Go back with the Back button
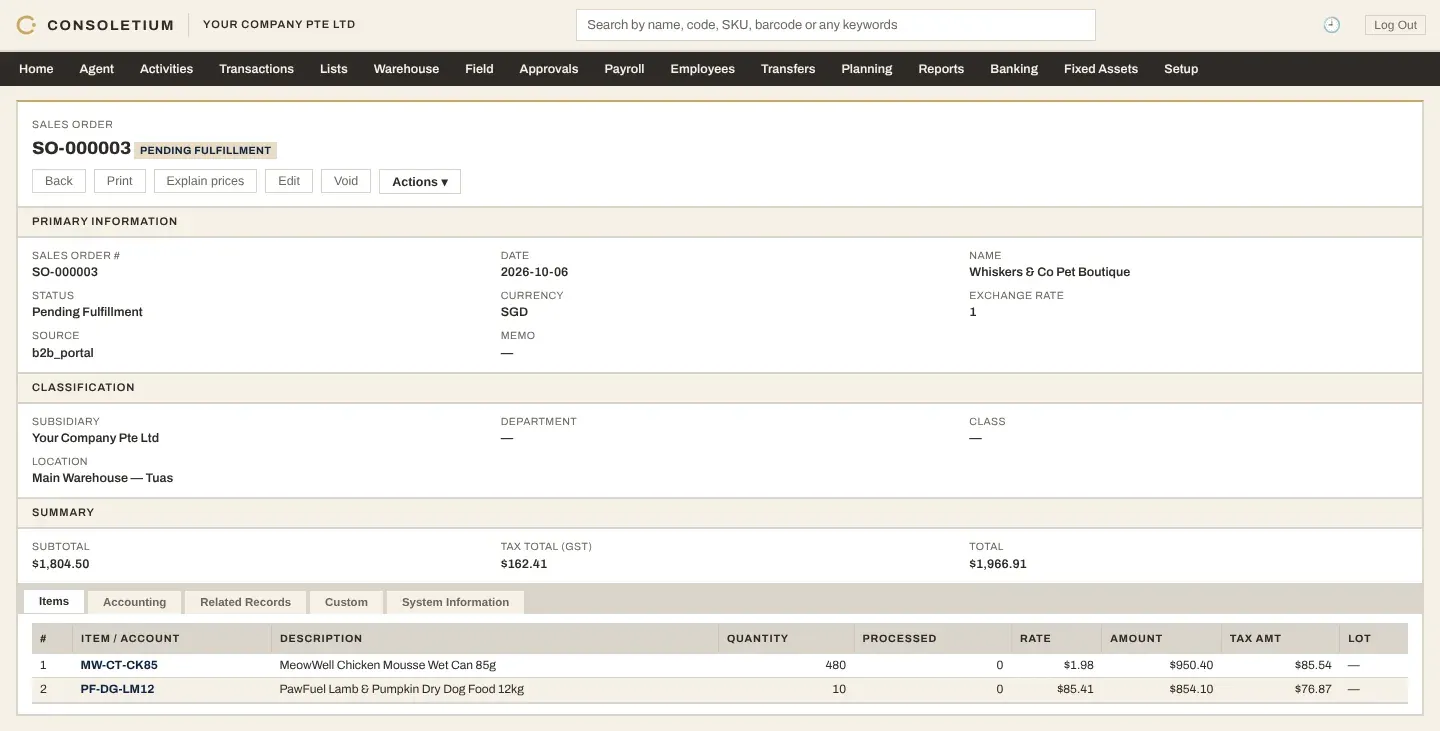The width and height of the screenshot is (1440, 731). point(59,181)
